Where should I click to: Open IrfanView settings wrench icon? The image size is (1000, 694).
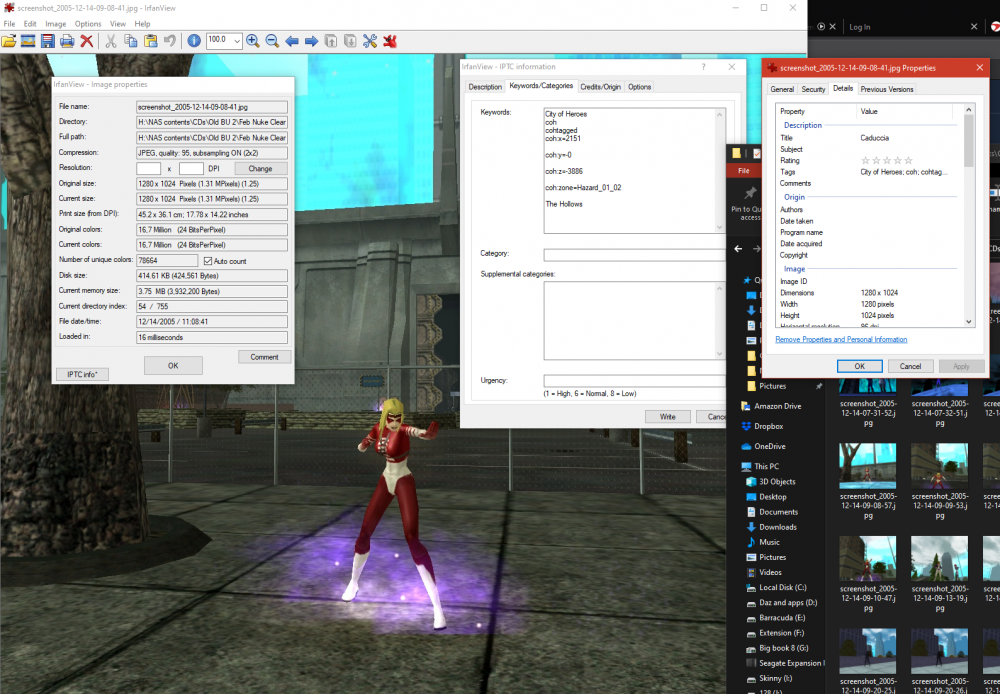[x=370, y=41]
